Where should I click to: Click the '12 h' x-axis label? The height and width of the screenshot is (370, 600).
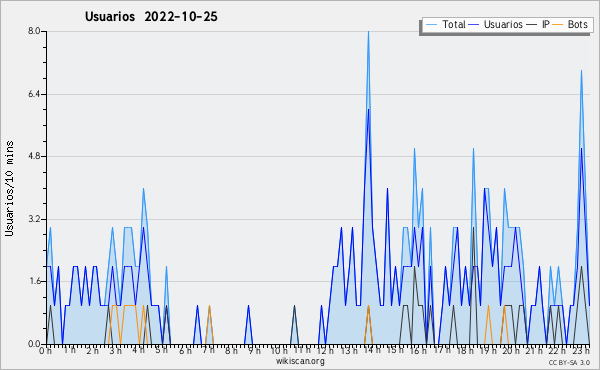325,350
